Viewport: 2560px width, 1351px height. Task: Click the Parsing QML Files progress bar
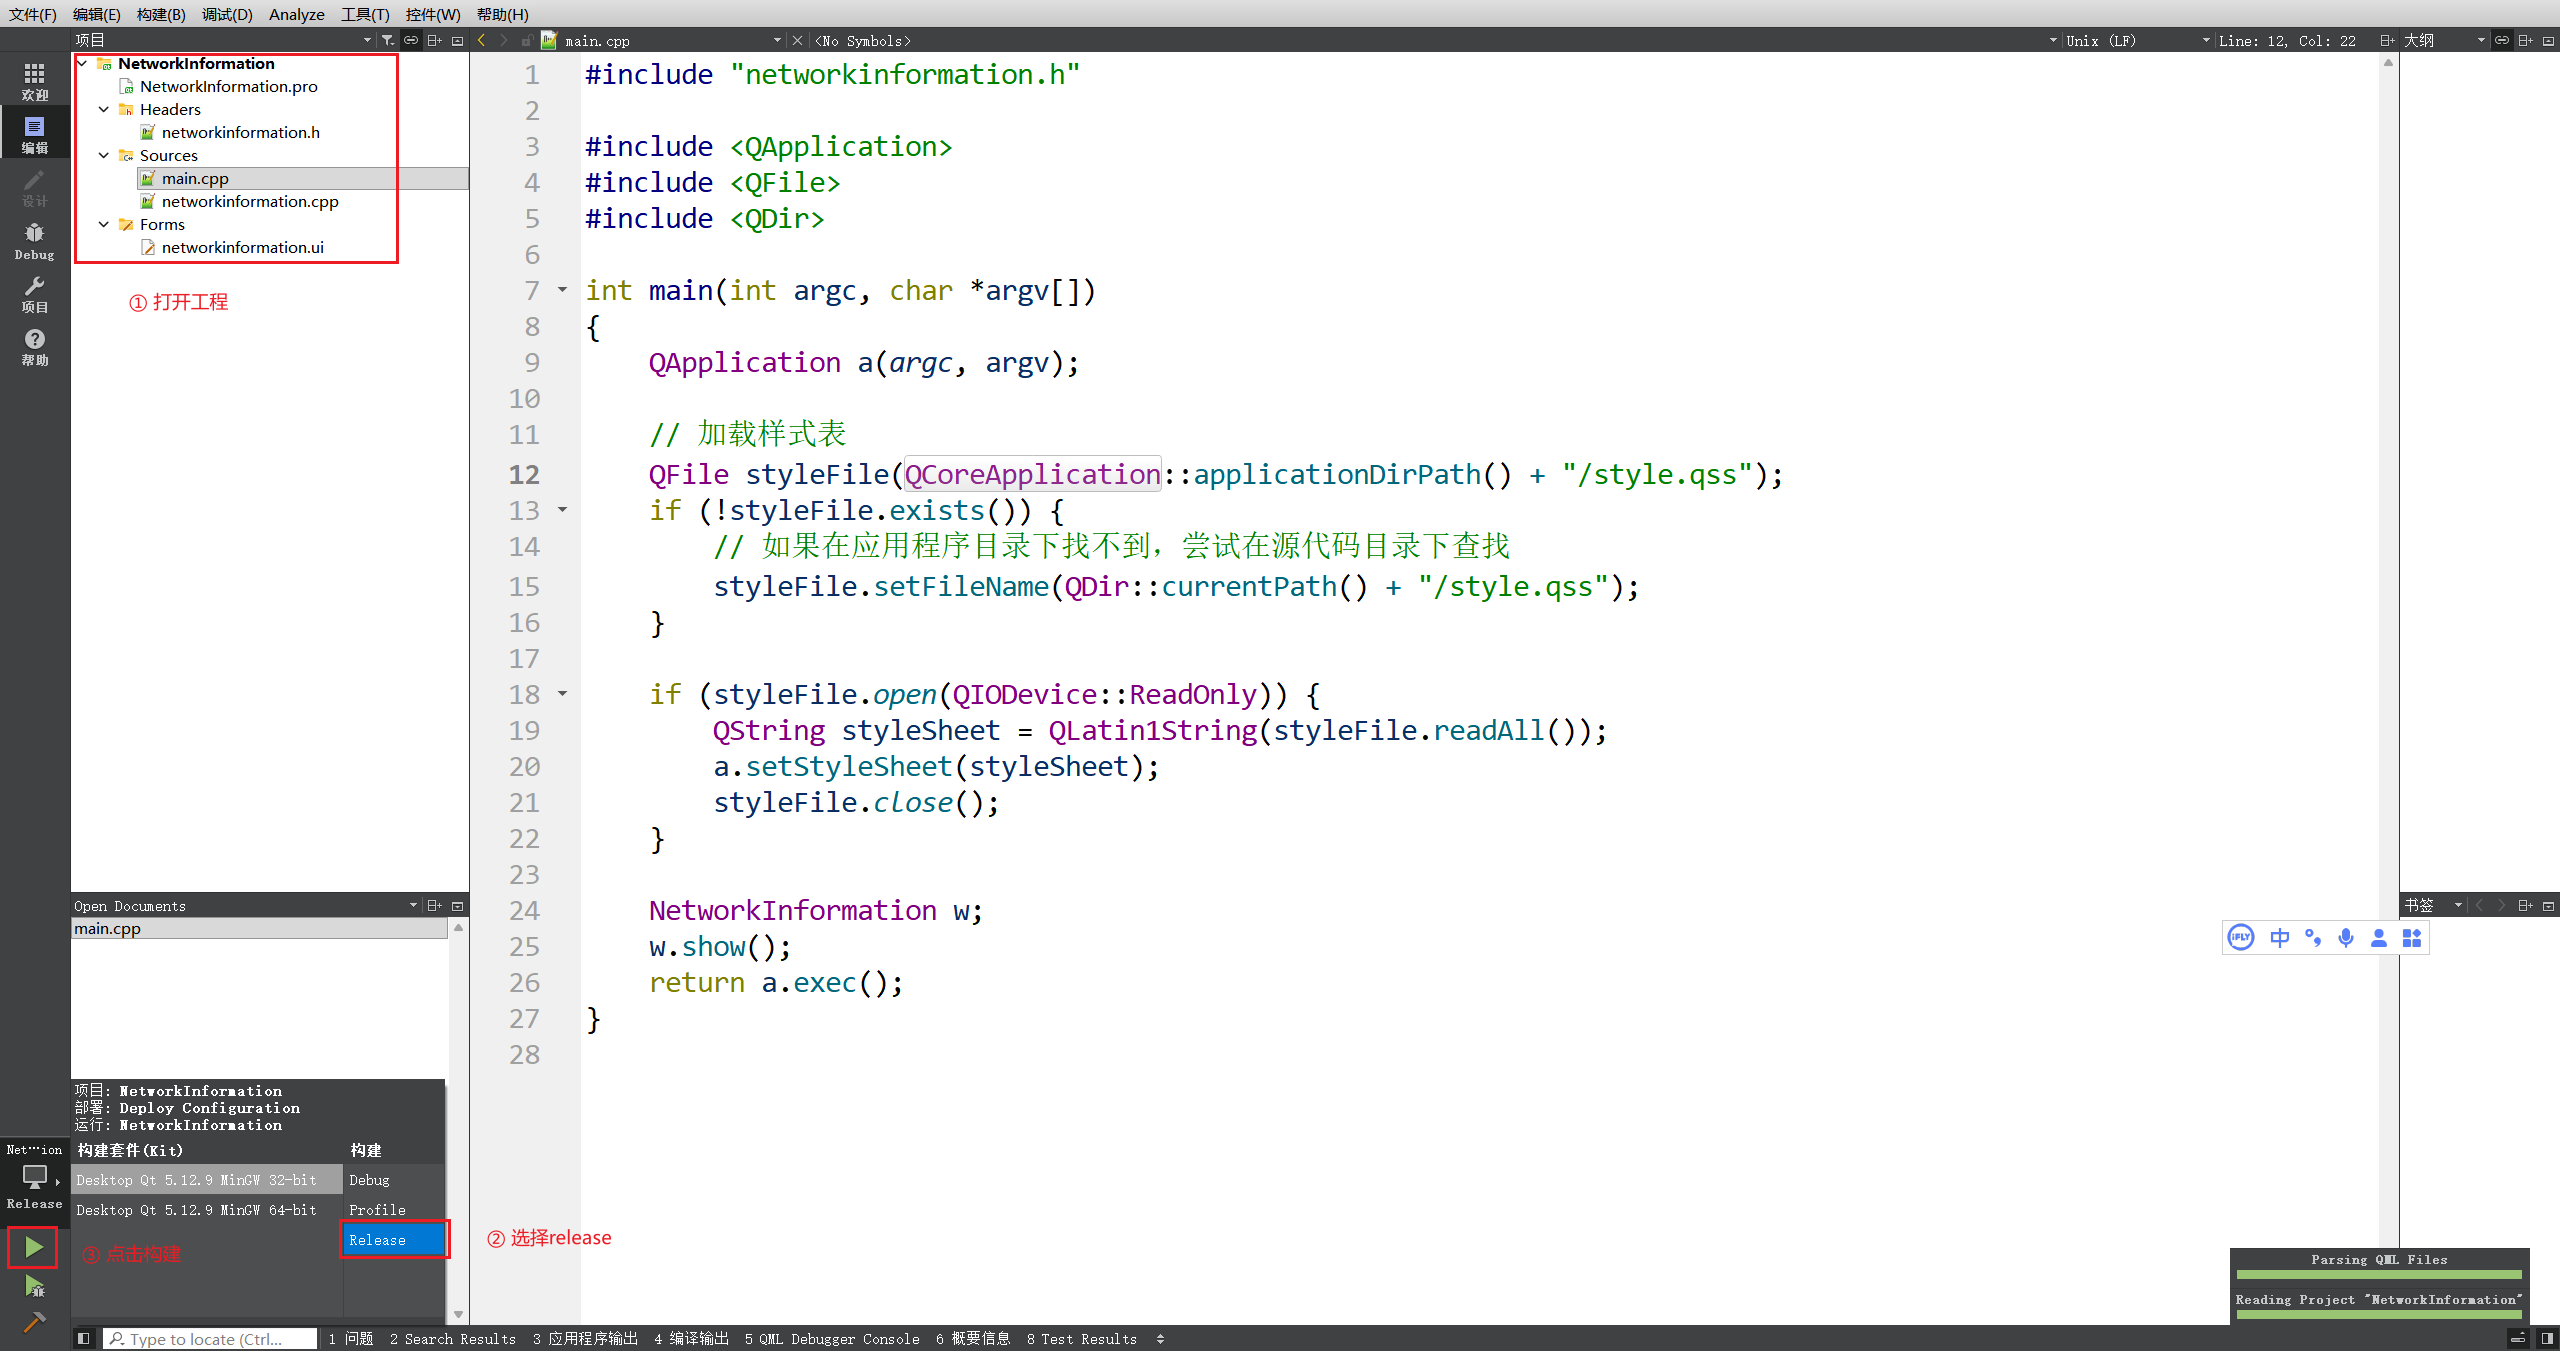pyautogui.click(x=2378, y=1274)
